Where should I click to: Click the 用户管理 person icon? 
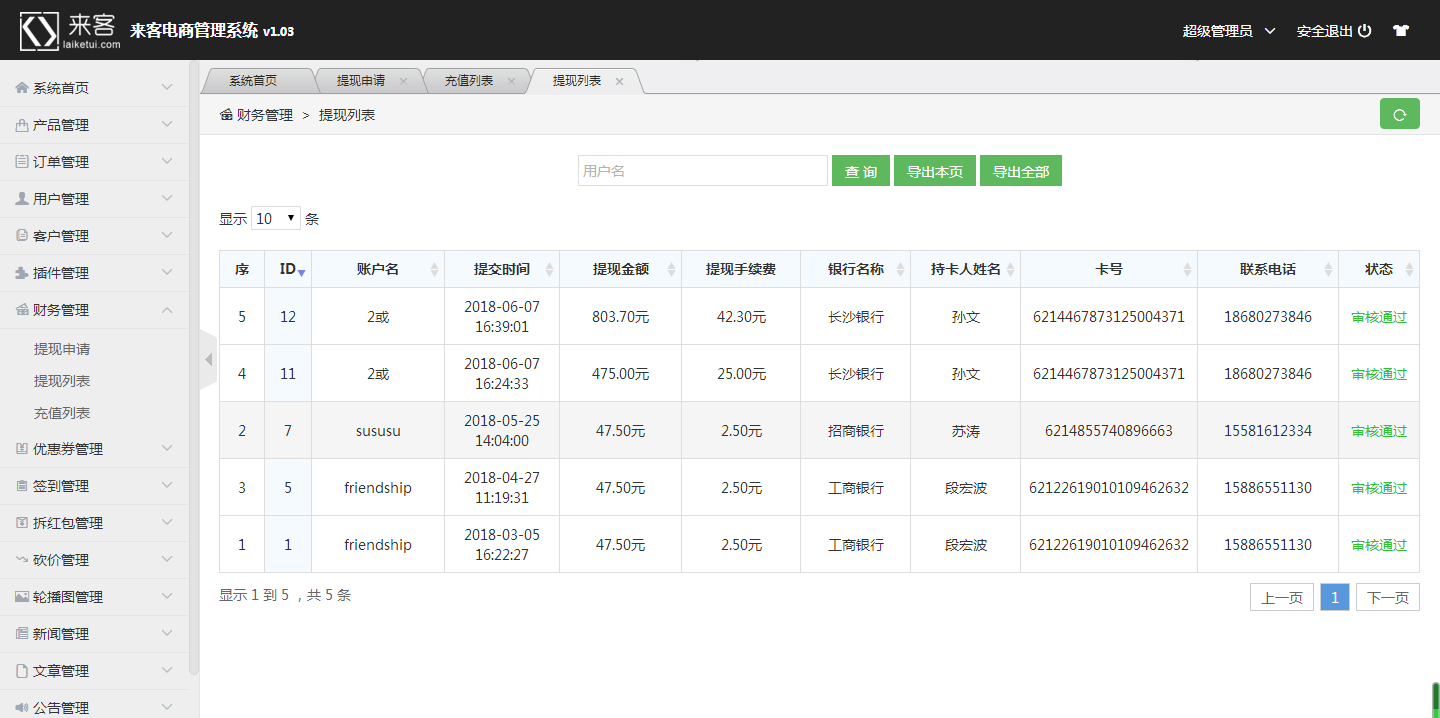click(x=22, y=199)
